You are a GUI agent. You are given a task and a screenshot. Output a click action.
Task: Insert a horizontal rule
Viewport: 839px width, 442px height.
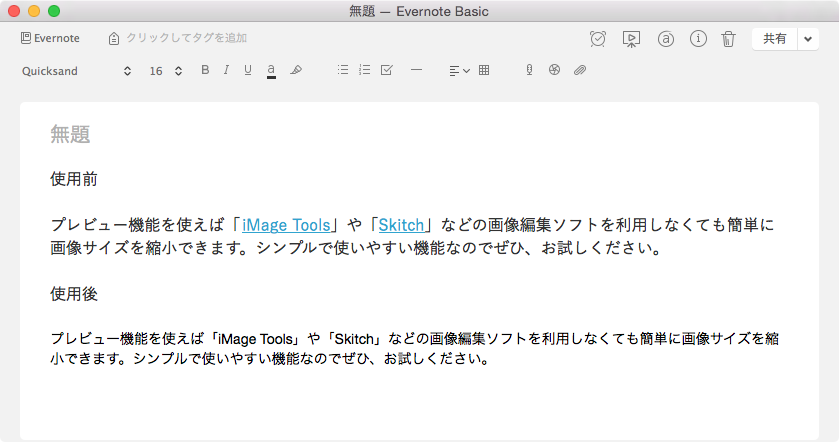[416, 70]
